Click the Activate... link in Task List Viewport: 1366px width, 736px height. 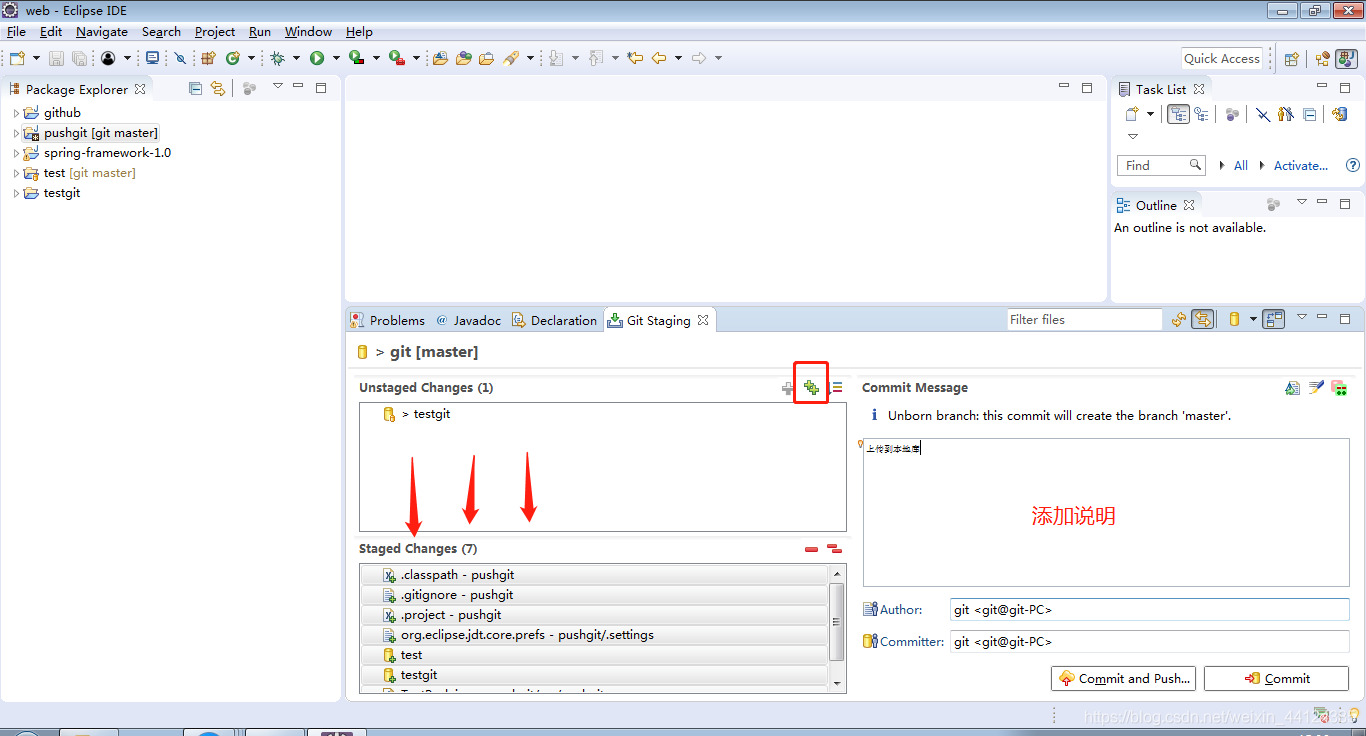(1301, 165)
